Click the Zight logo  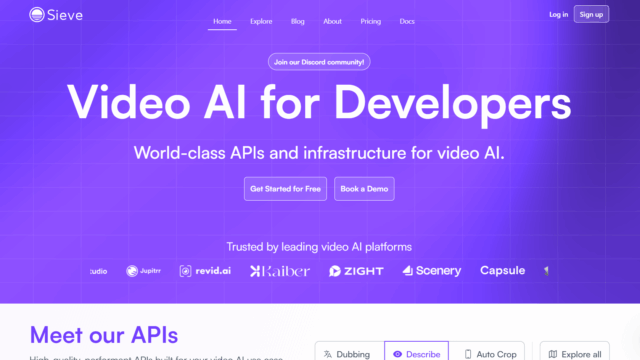point(356,271)
